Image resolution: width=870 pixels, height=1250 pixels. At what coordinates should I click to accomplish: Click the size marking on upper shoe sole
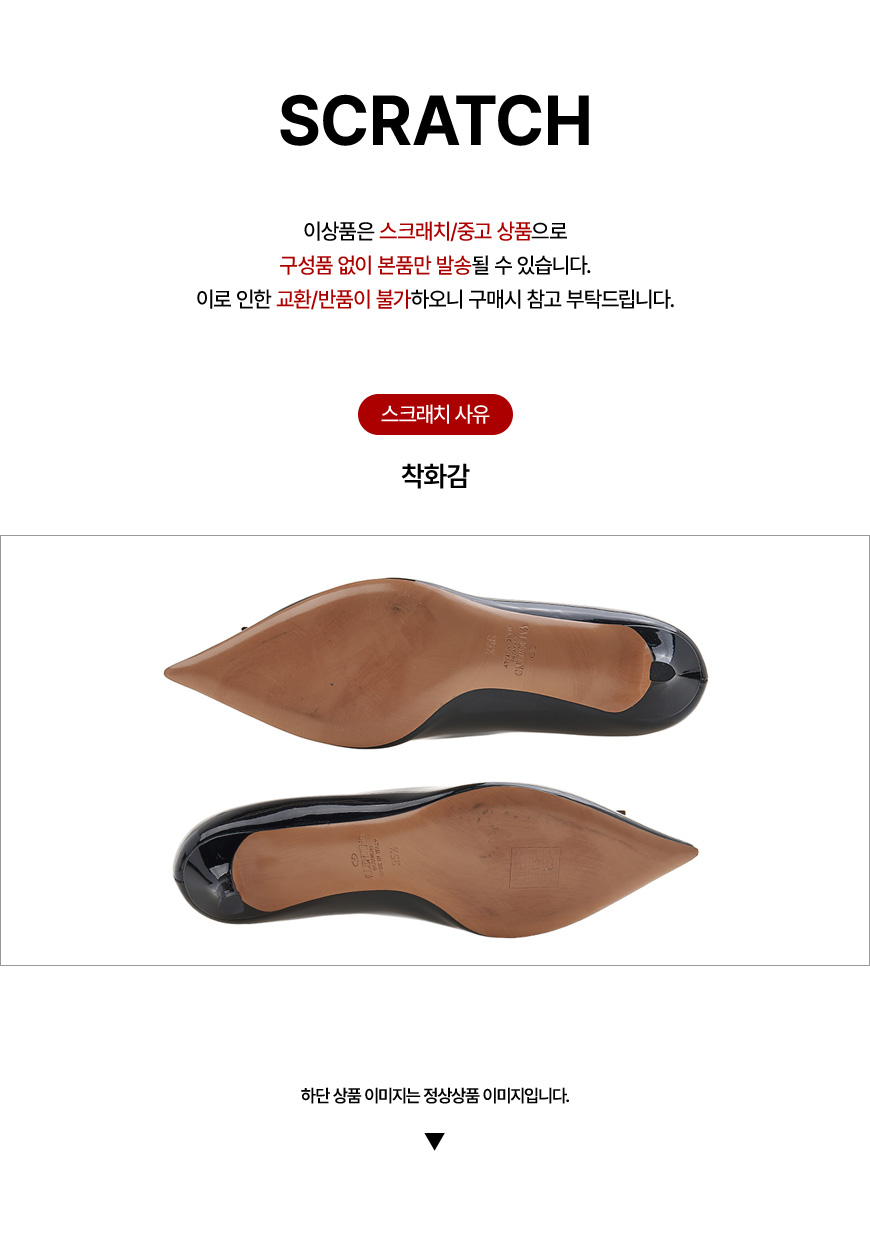tap(490, 644)
